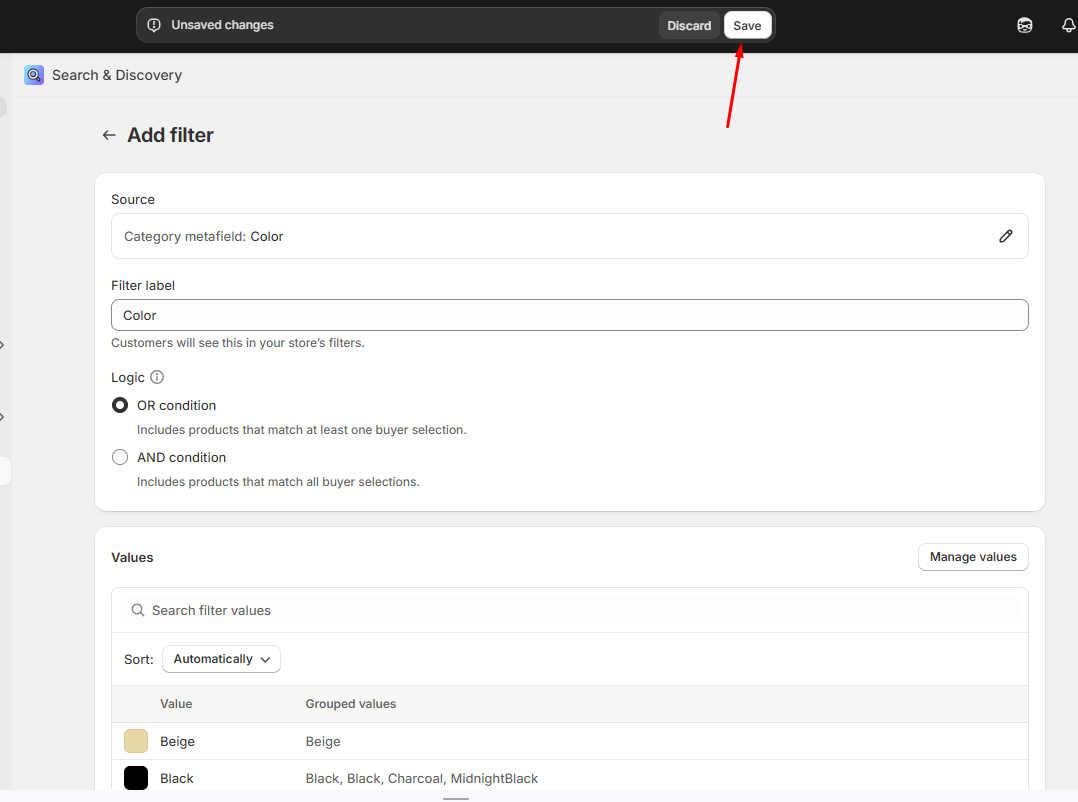Select the AND condition radio button

click(x=120, y=457)
